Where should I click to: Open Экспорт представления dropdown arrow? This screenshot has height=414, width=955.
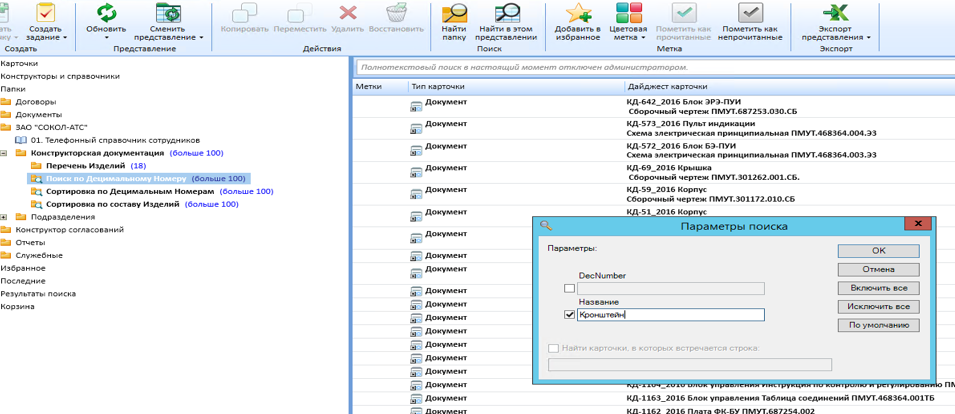pyautogui.click(x=869, y=38)
